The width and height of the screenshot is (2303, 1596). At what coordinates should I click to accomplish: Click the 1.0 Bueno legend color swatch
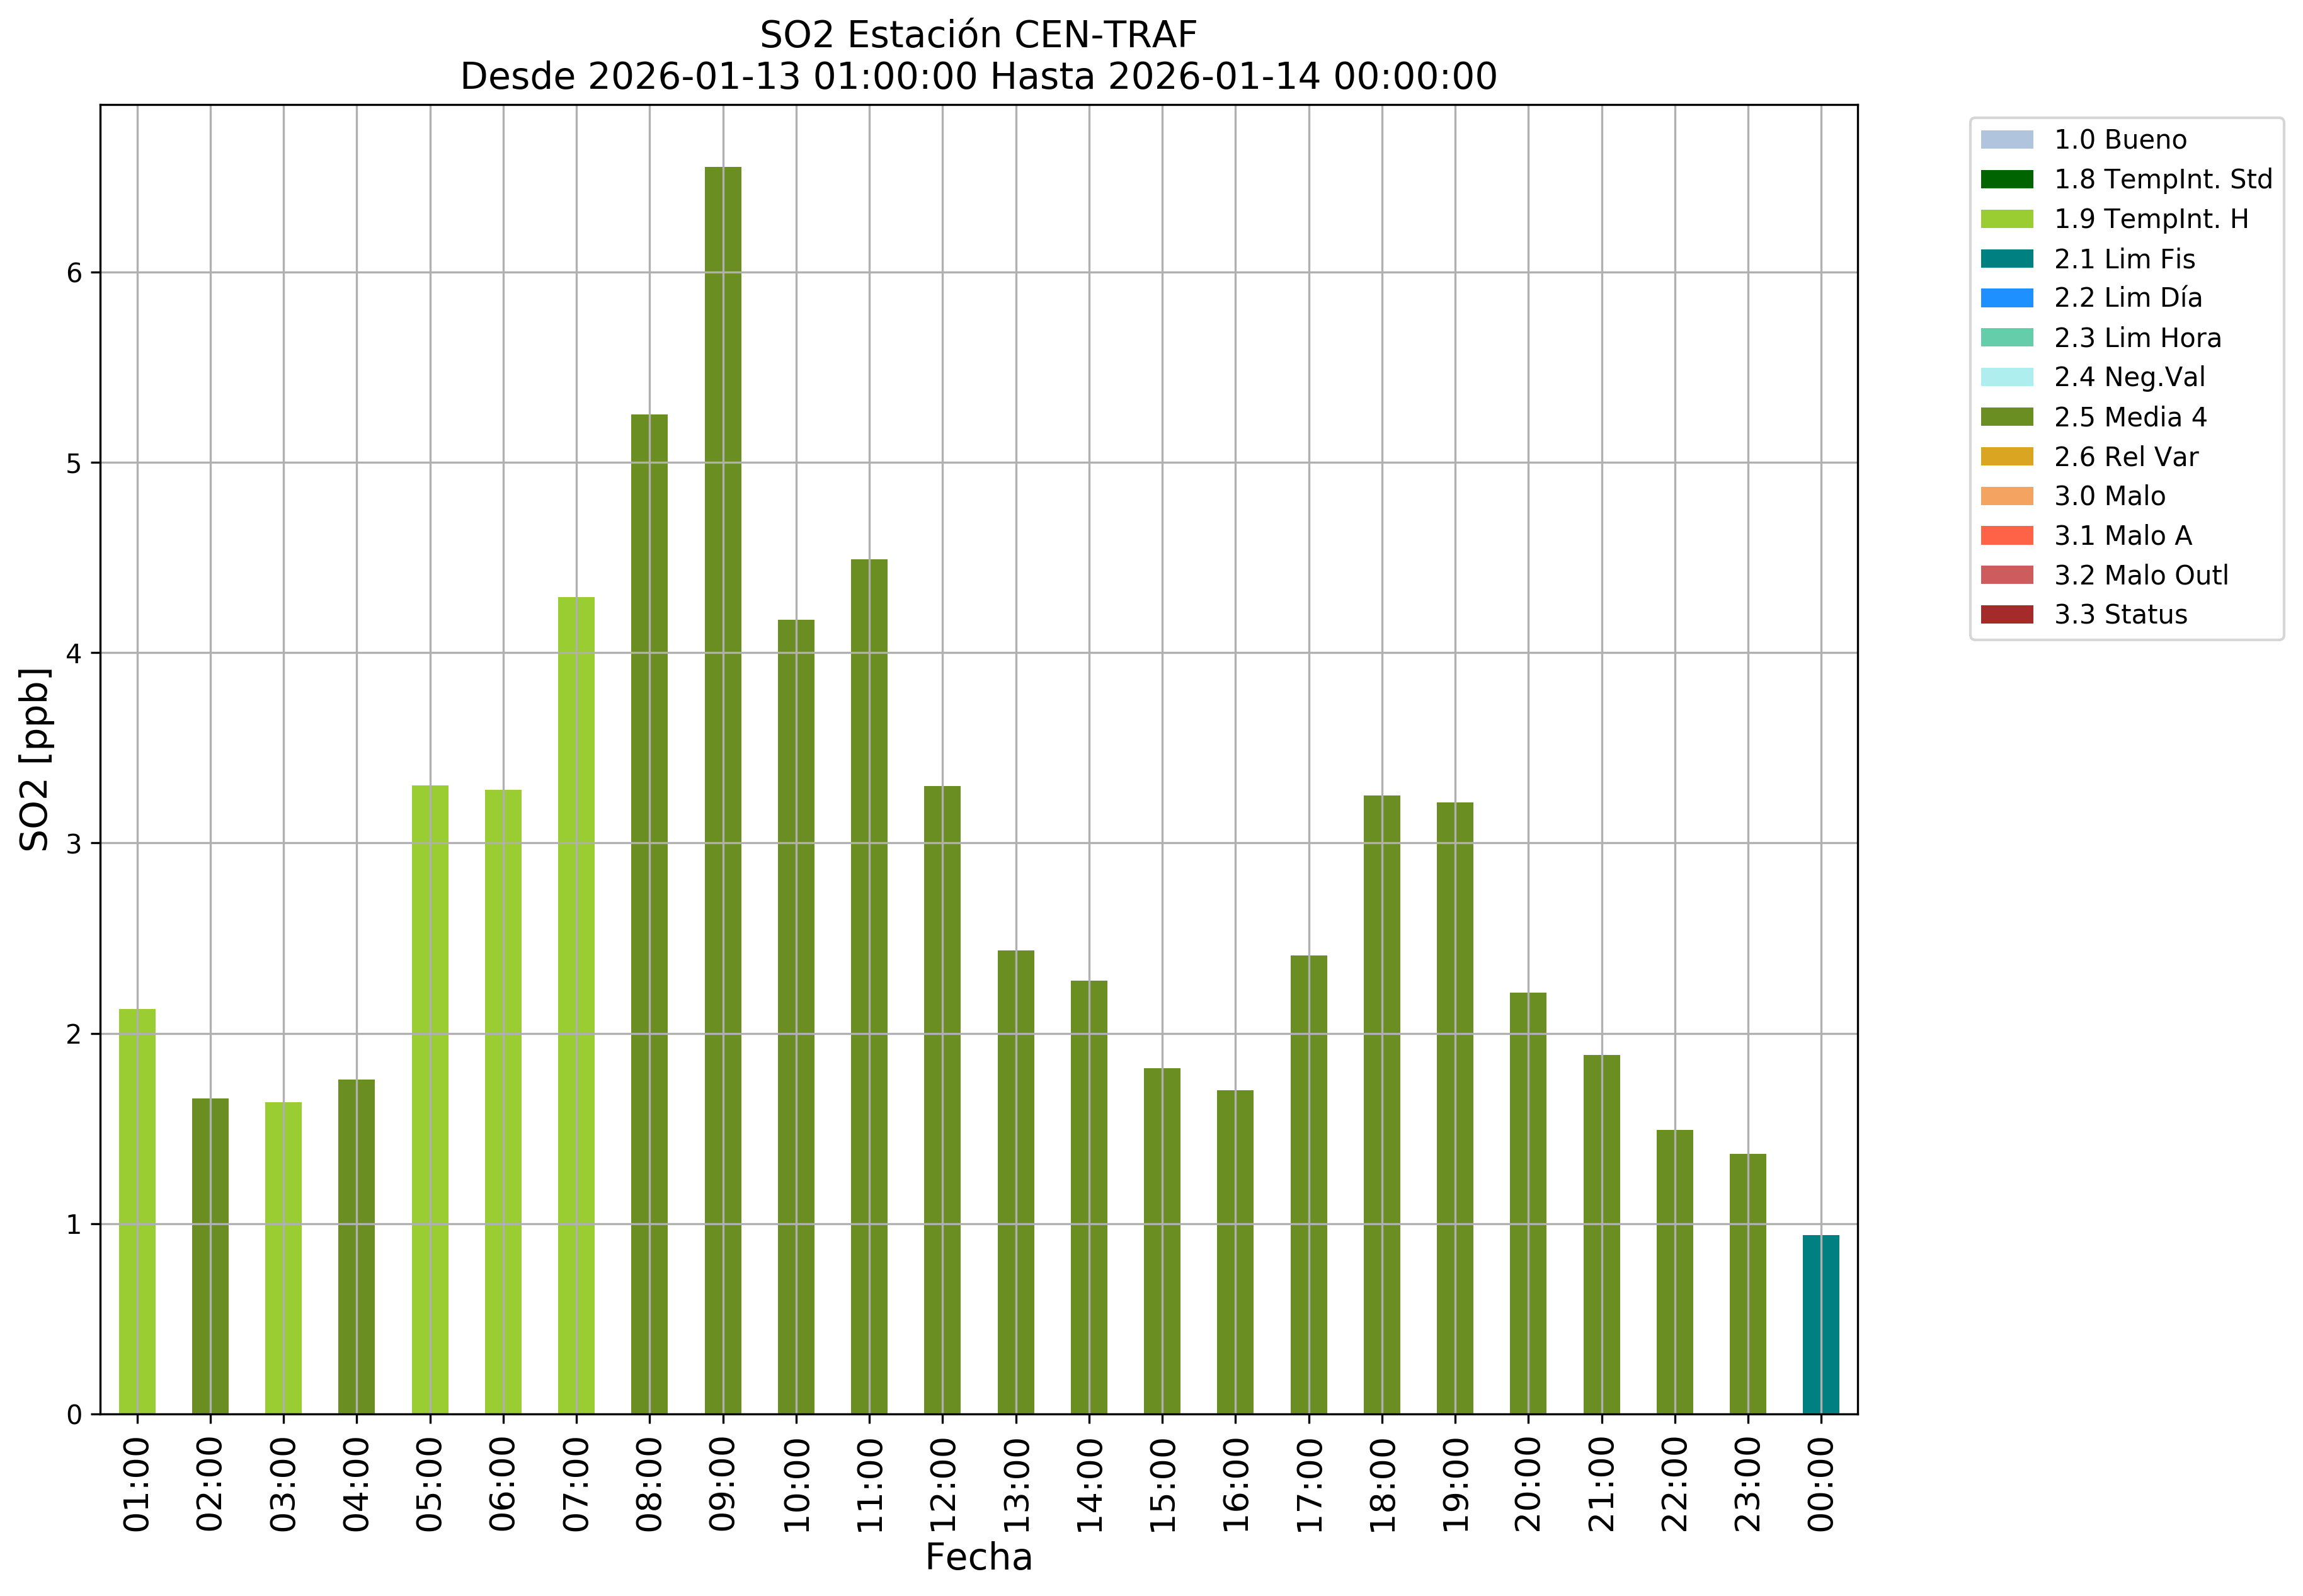[x=2006, y=139]
